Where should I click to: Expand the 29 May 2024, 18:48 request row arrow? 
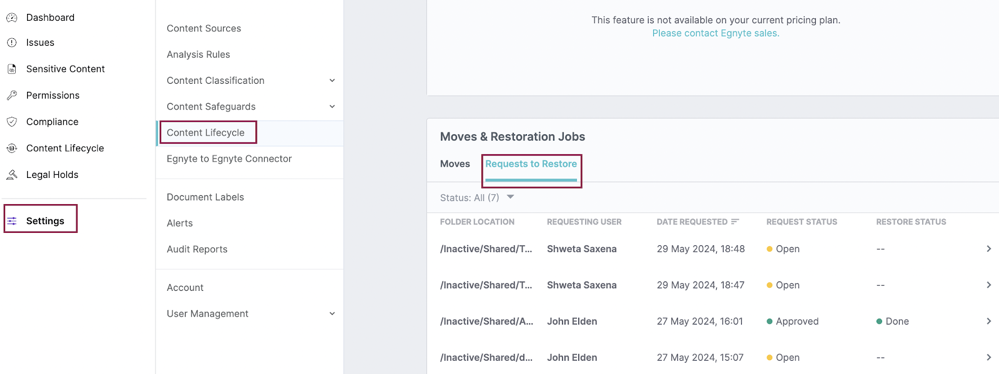pyautogui.click(x=989, y=249)
